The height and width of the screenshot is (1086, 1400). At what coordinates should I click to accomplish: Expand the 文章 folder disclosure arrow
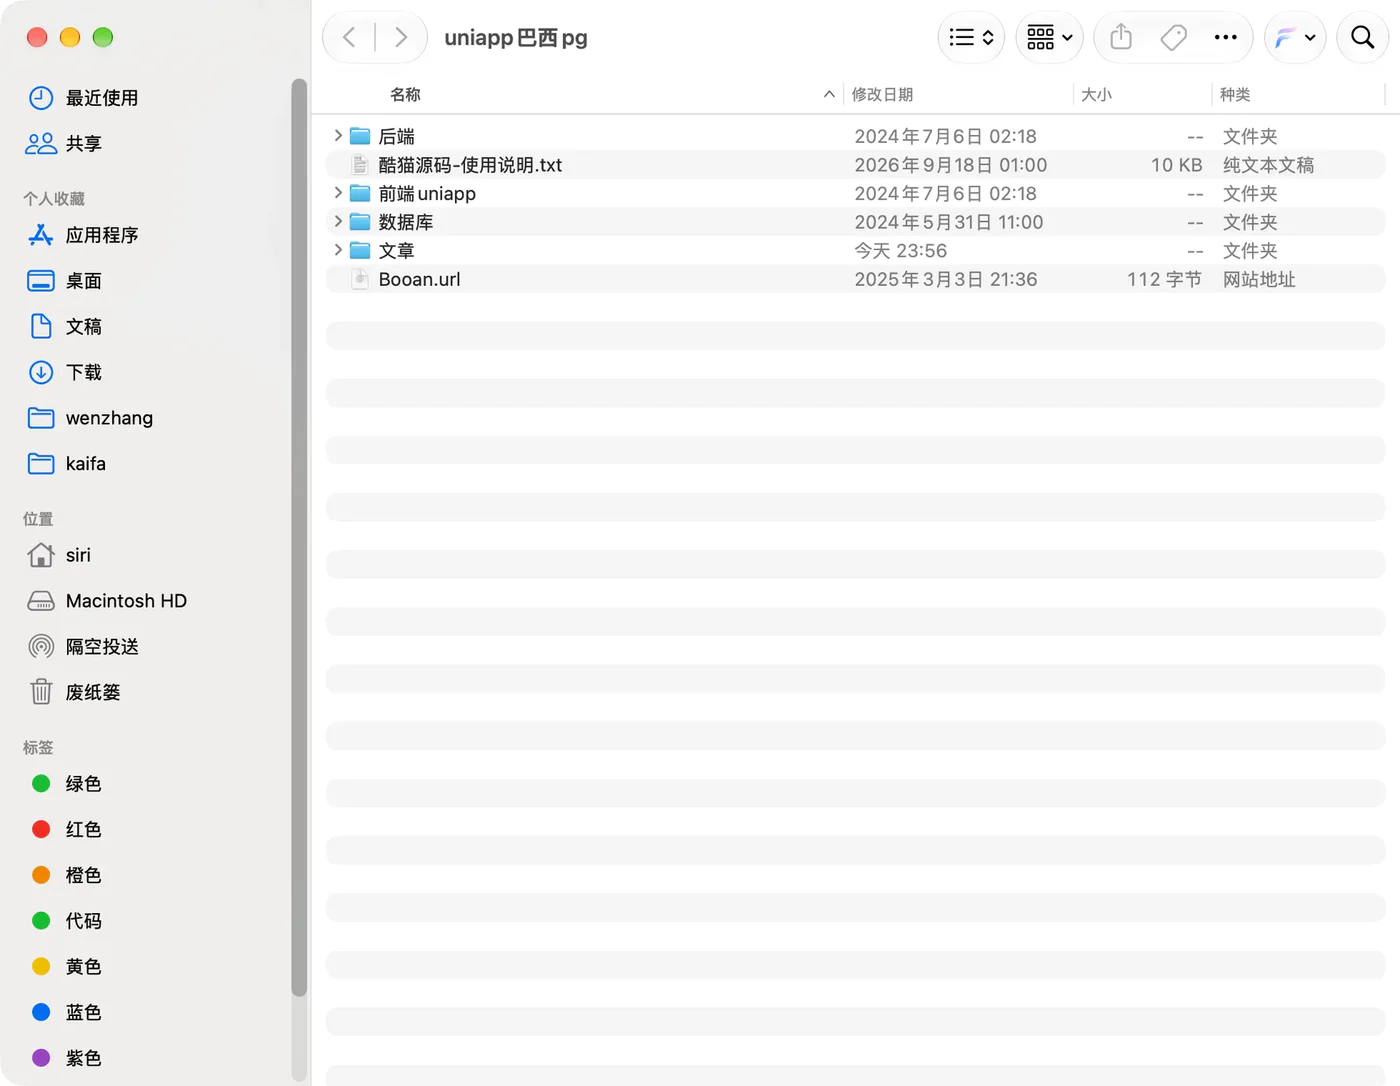click(338, 250)
